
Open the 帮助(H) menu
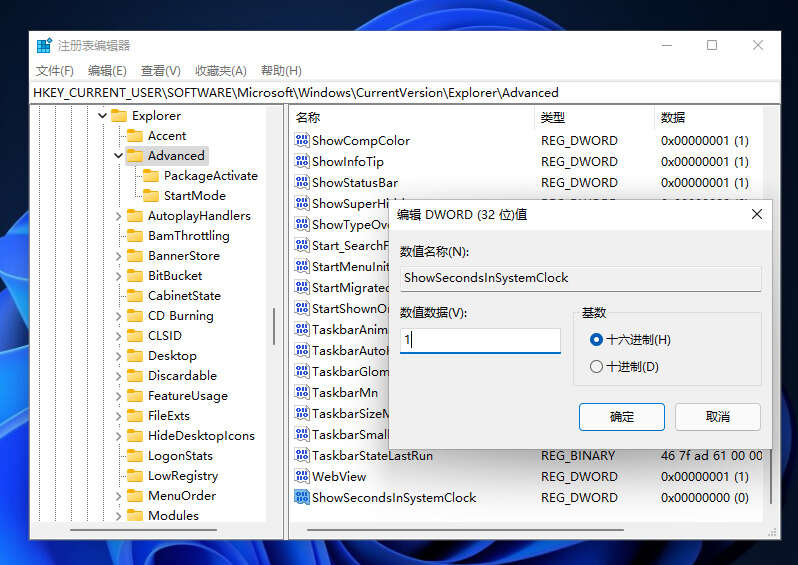coord(281,70)
